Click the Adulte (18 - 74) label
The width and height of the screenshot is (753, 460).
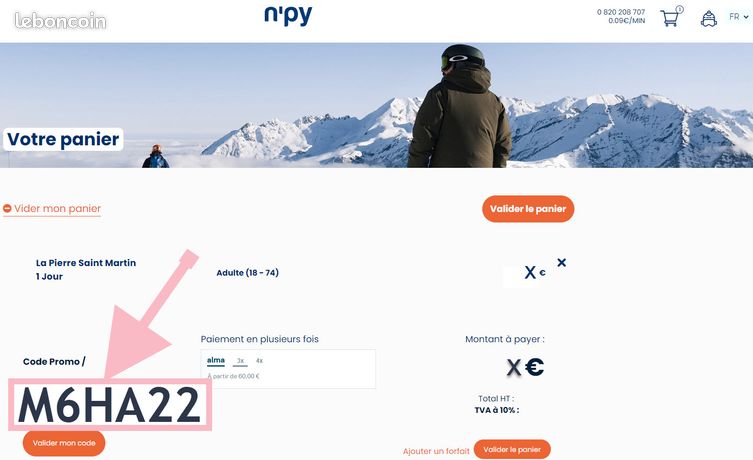[247, 273]
